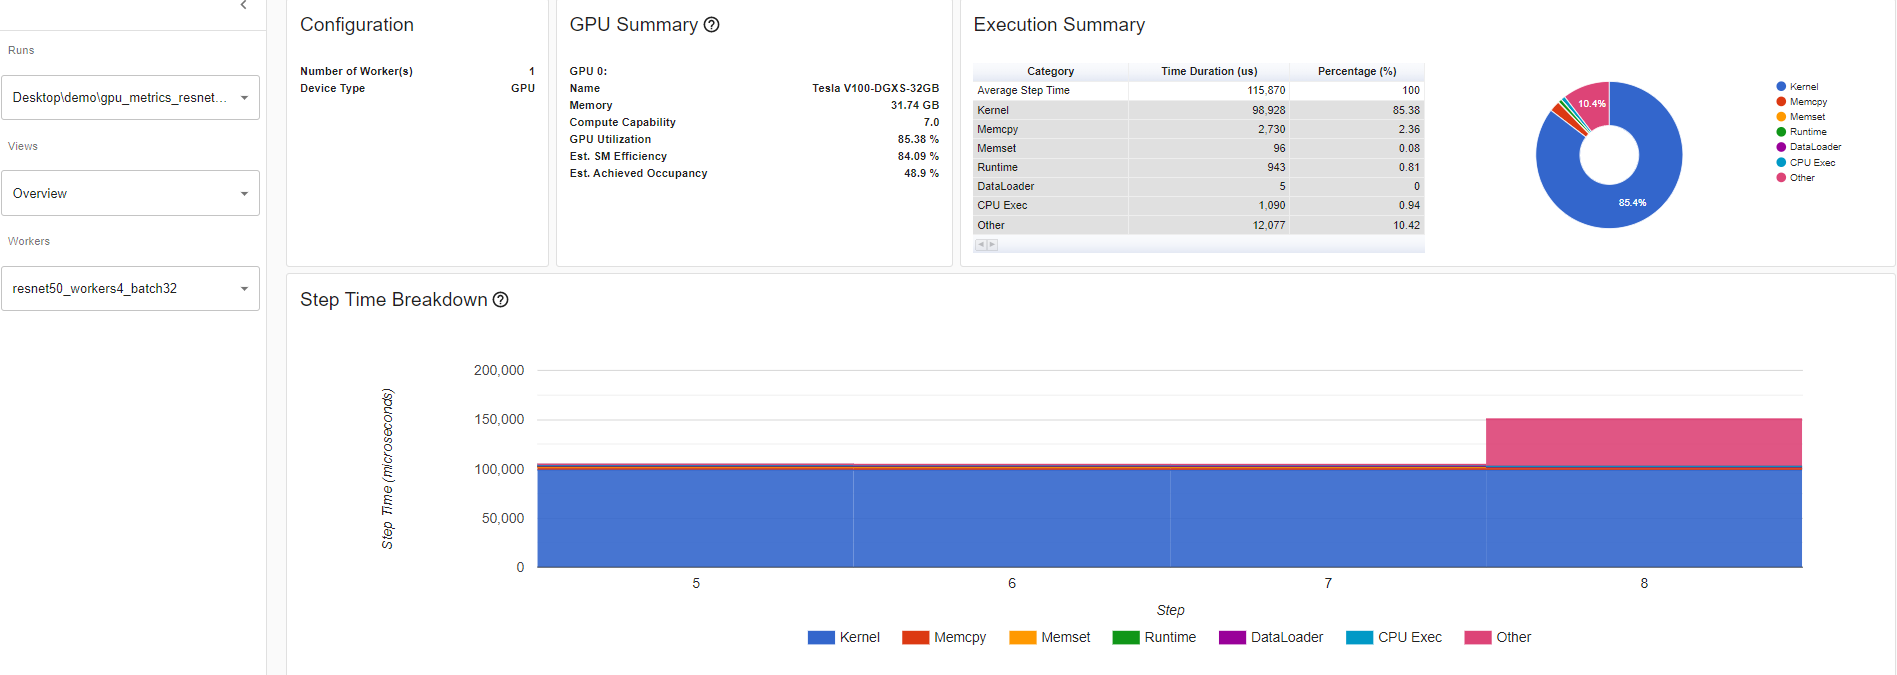This screenshot has width=1897, height=675.
Task: Sort table by Time Duration (us) header
Action: pyautogui.click(x=1208, y=71)
